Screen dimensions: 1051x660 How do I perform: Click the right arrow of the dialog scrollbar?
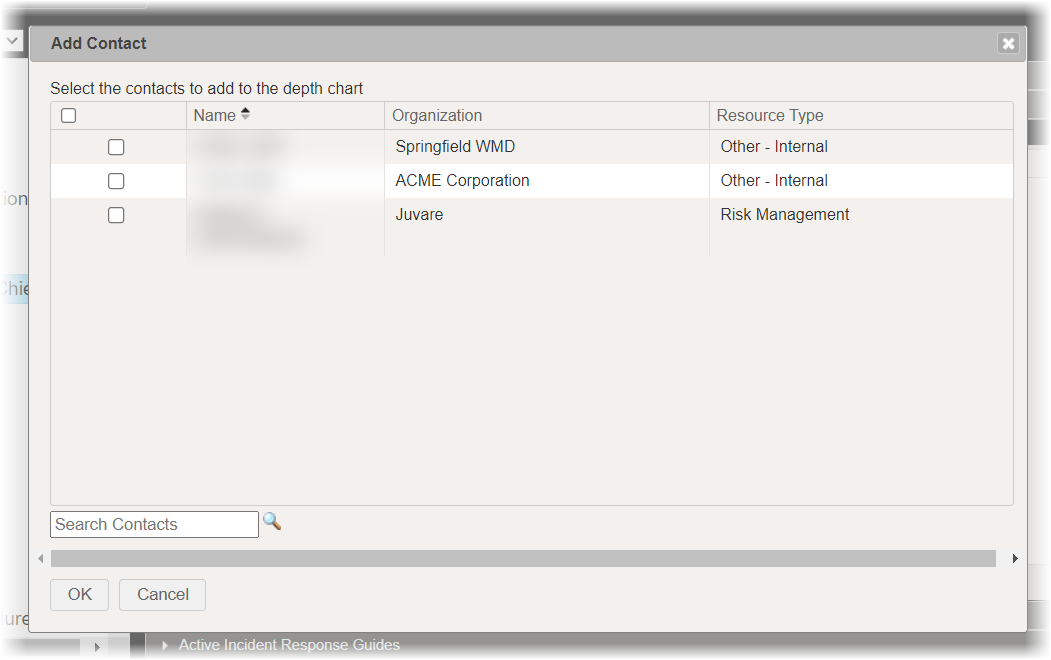pos(1015,558)
